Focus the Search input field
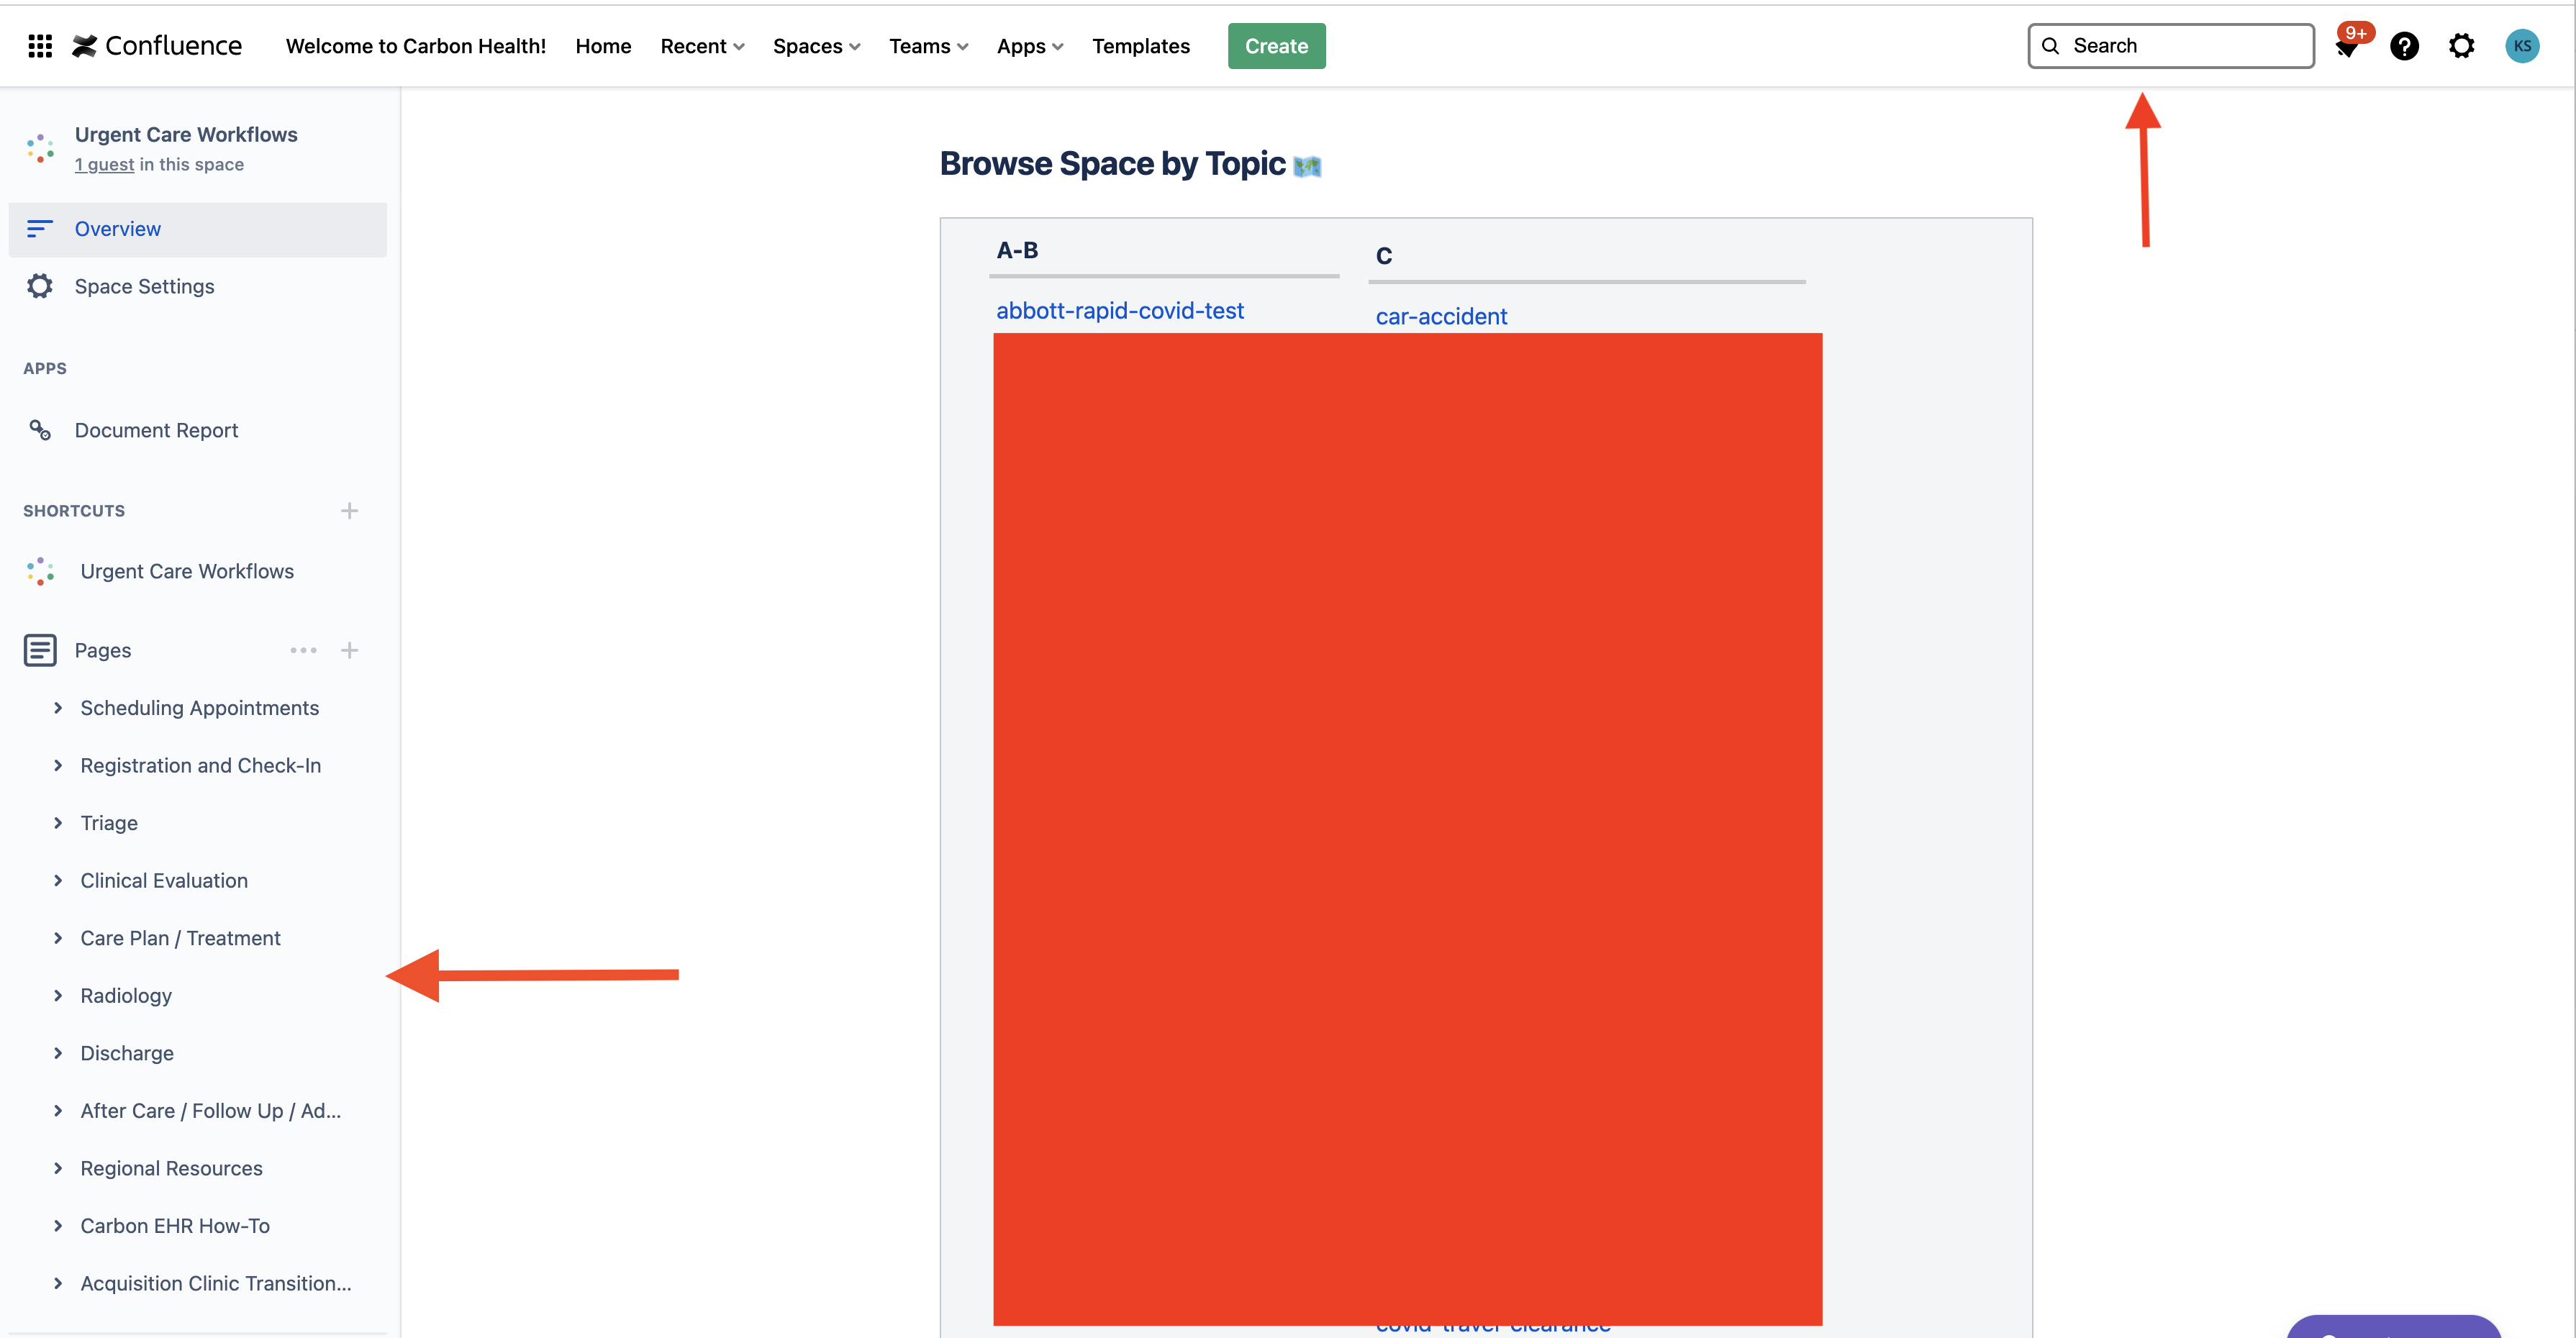 (2171, 46)
